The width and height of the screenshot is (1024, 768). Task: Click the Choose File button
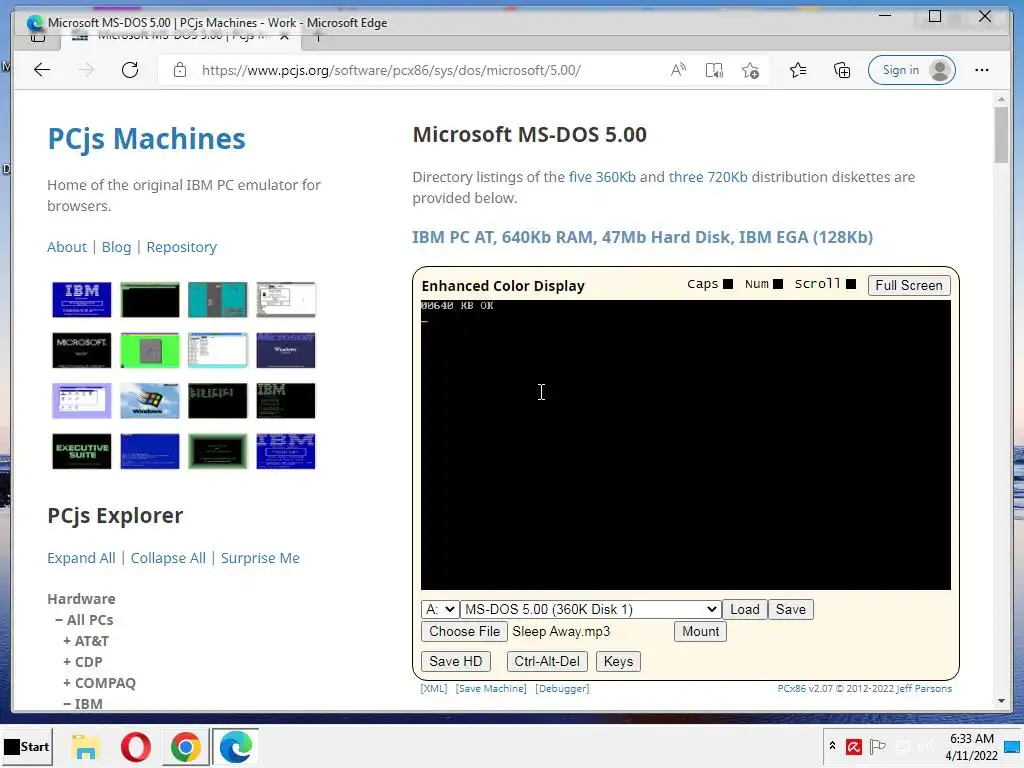pos(464,632)
